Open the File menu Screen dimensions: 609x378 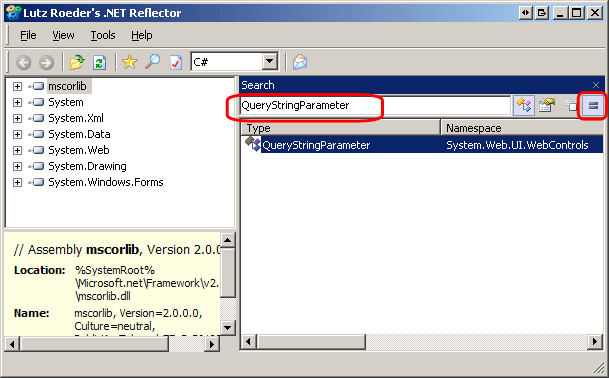(28, 35)
